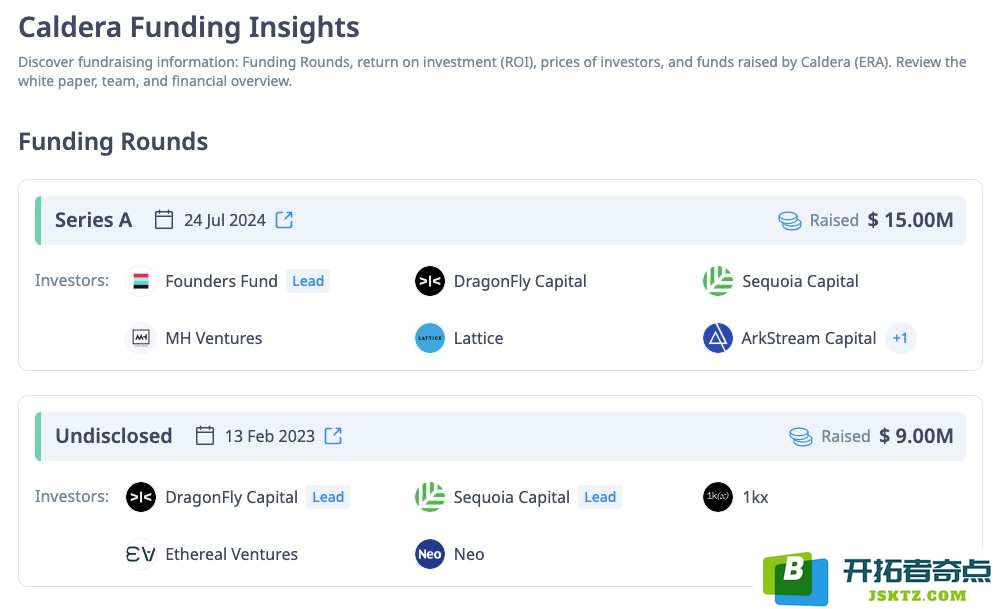
Task: Click the $ 15.00M raised amount
Action: (910, 220)
